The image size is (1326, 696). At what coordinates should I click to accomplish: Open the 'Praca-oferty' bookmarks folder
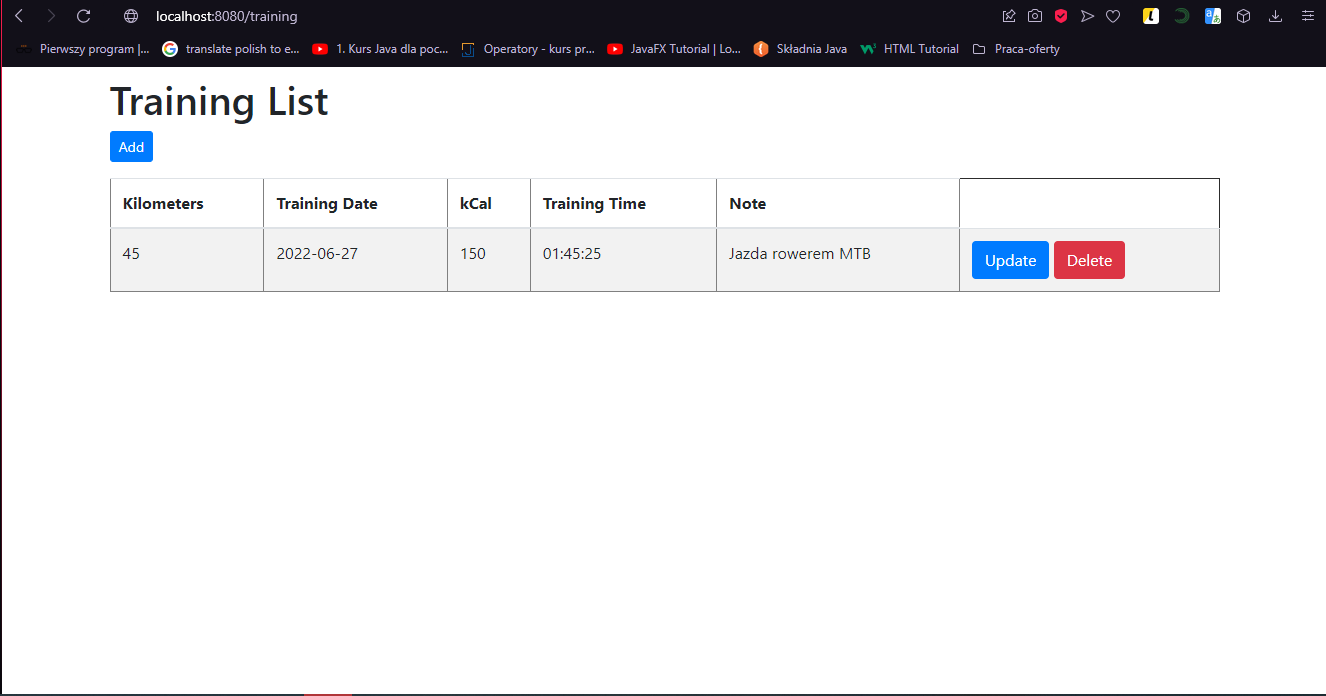pyautogui.click(x=1015, y=48)
